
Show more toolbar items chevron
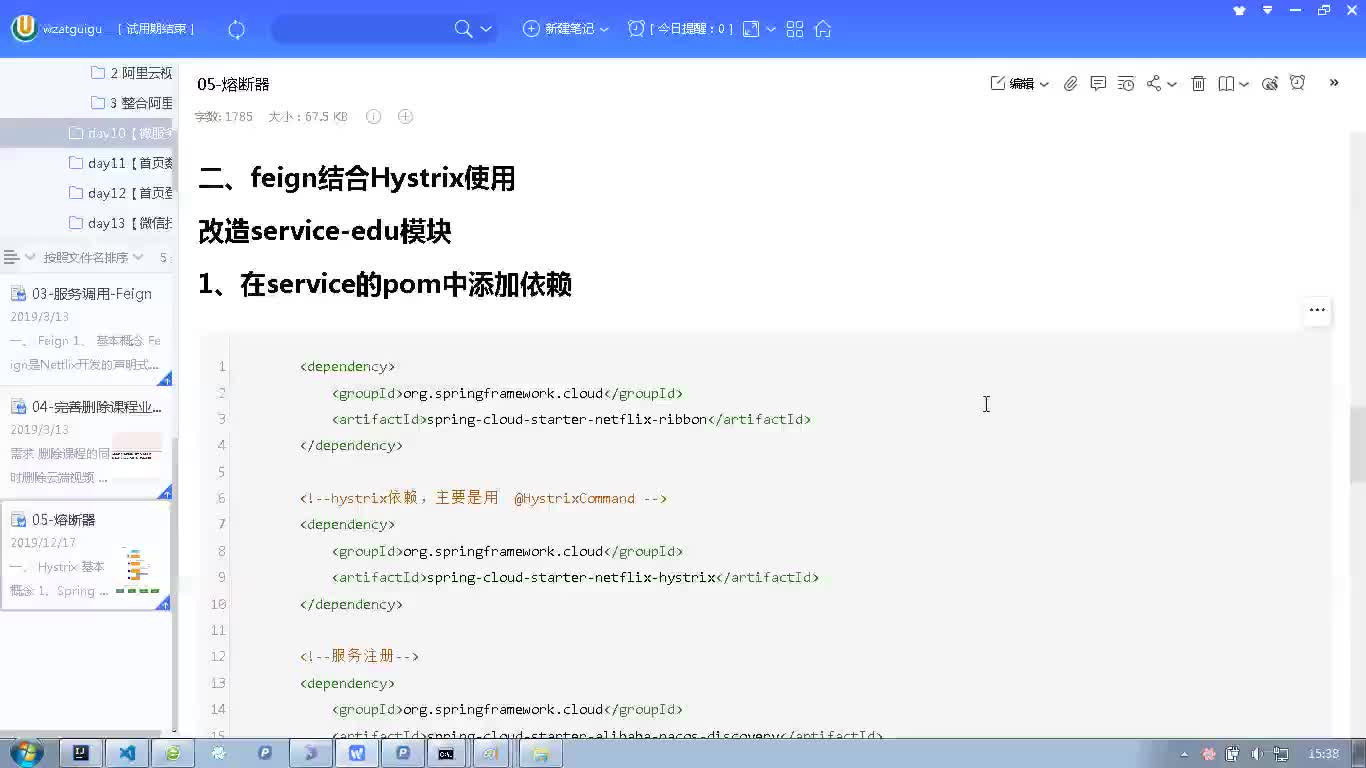click(1334, 83)
